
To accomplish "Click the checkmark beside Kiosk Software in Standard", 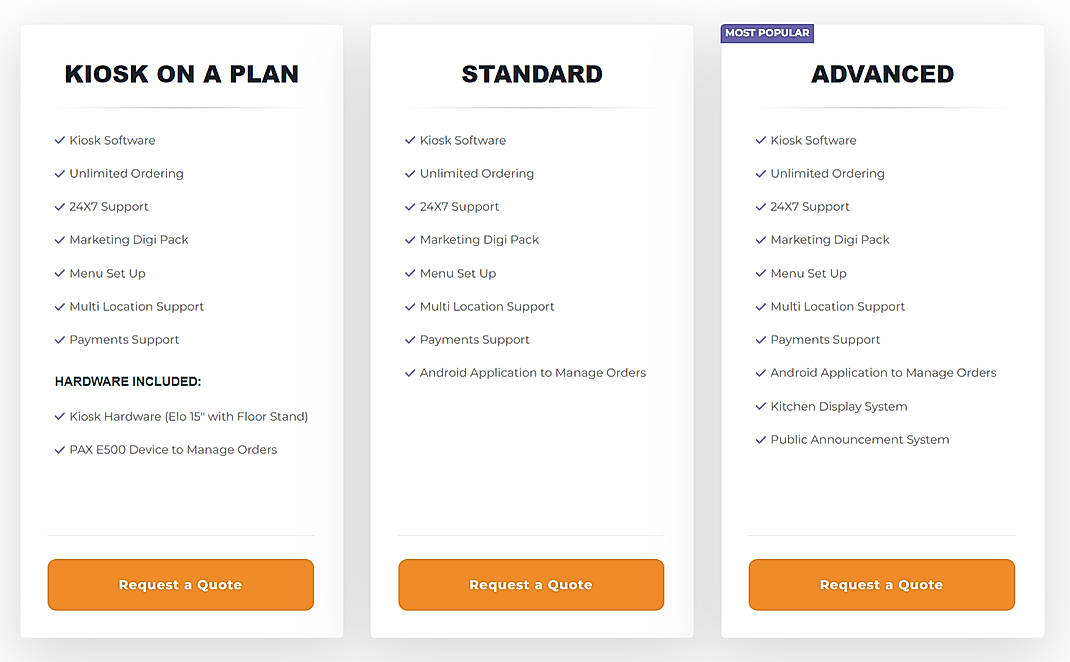I will [409, 140].
